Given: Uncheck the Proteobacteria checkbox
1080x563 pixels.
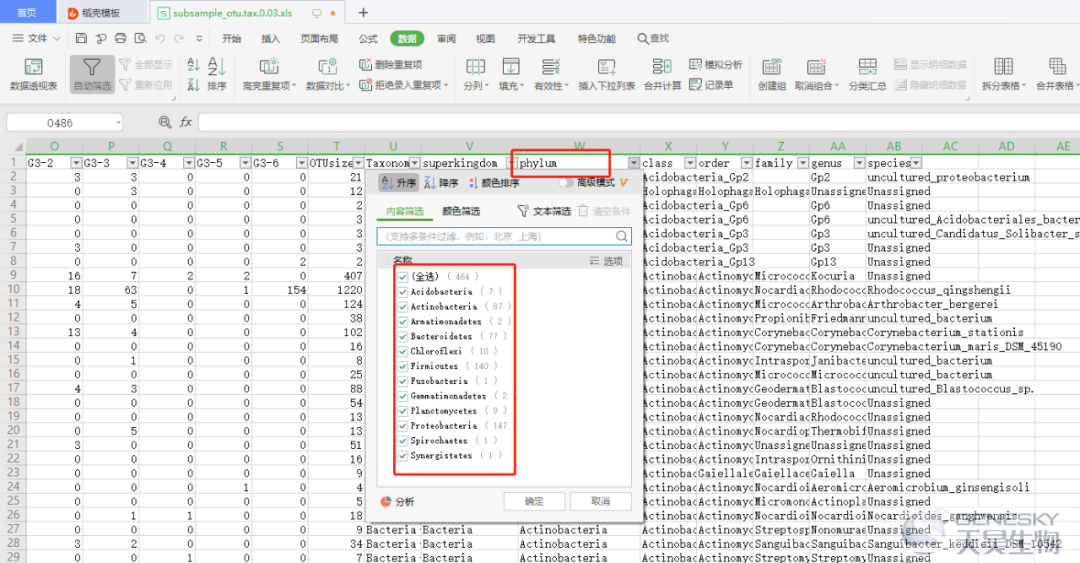Looking at the screenshot, I should point(403,426).
